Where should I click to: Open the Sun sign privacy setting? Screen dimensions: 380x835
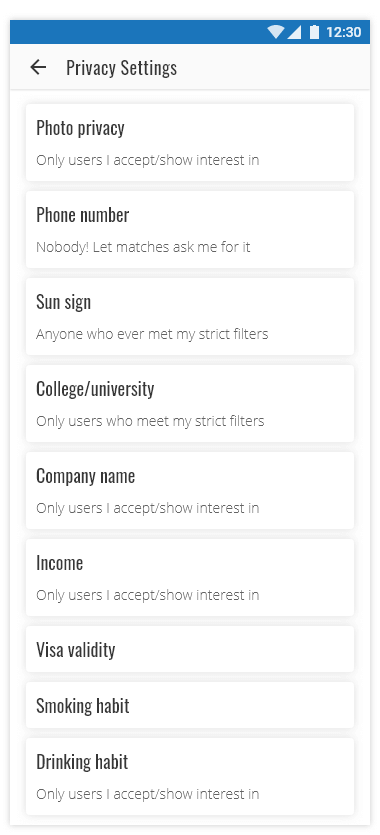point(190,316)
